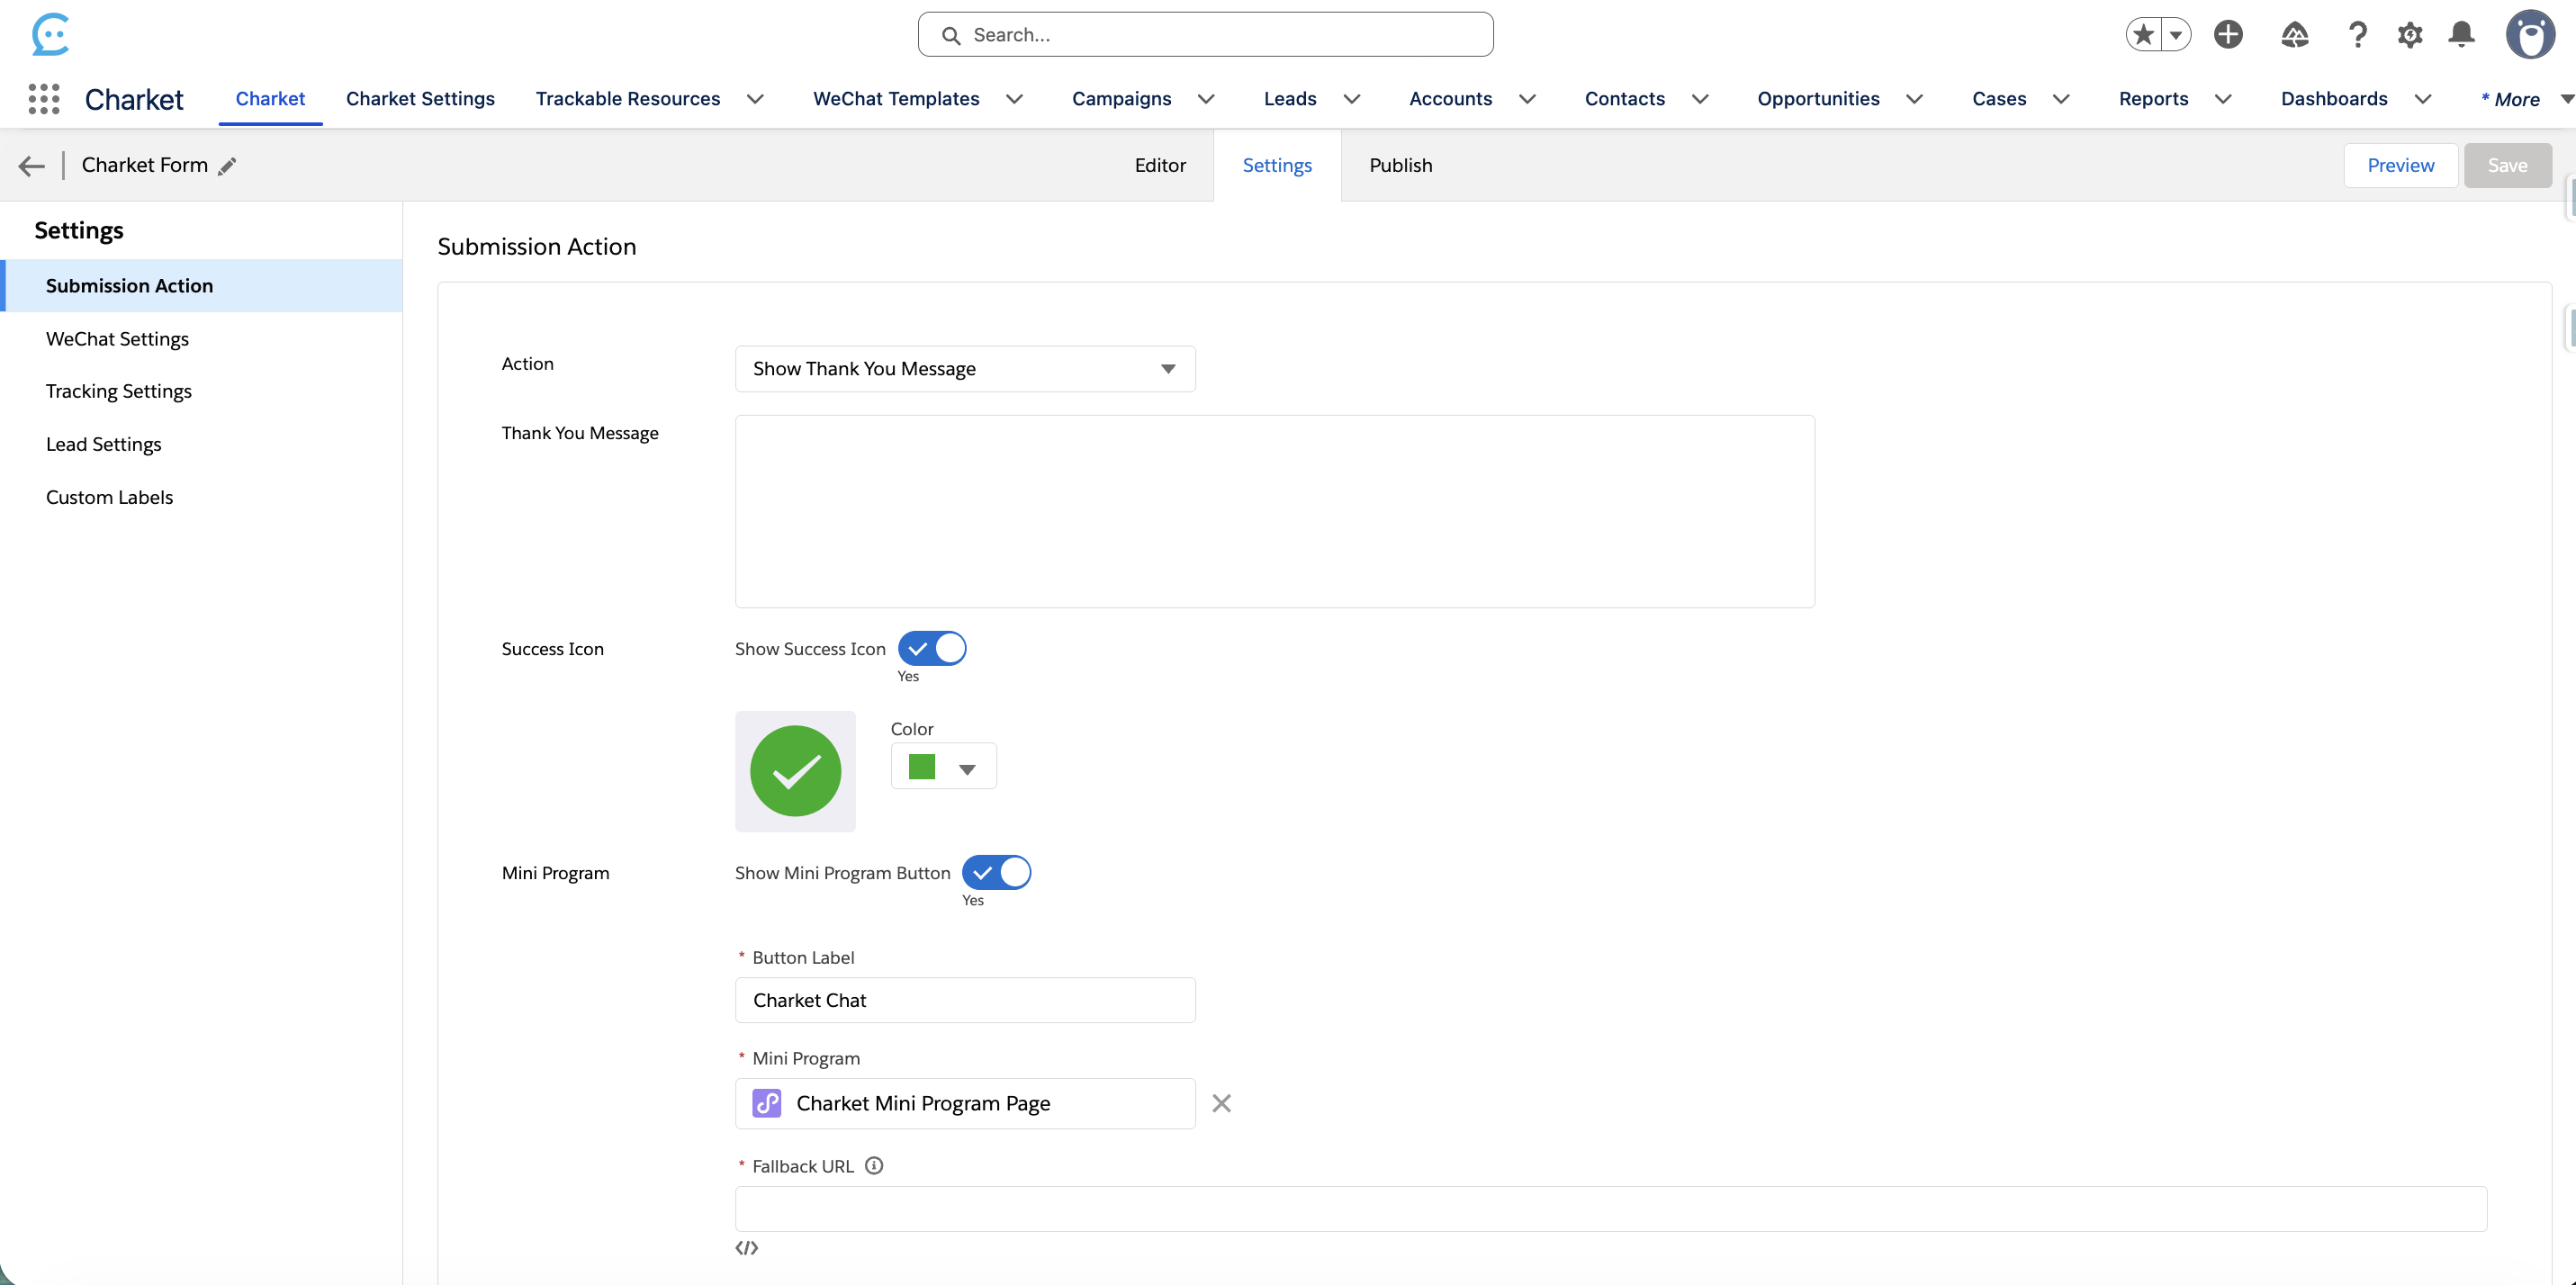Select Lead Settings in sidebar
This screenshot has width=2576, height=1285.
tap(202, 444)
